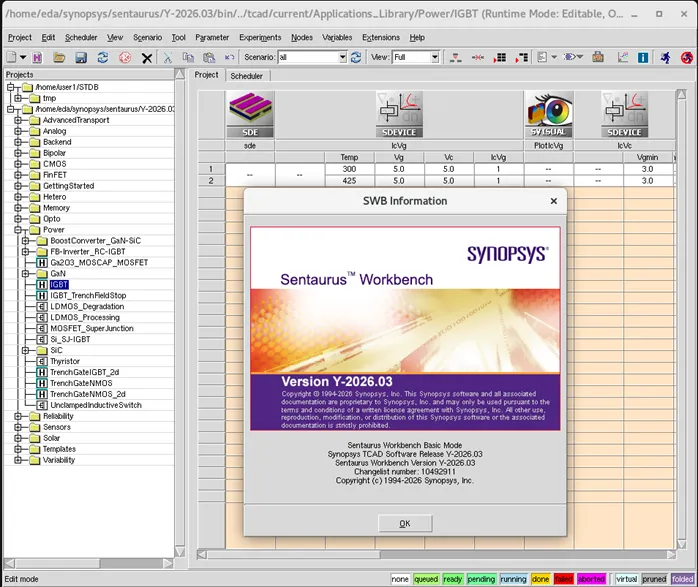Open the Scenario combo box dropdown
This screenshot has height=587, width=698.
(x=342, y=57)
